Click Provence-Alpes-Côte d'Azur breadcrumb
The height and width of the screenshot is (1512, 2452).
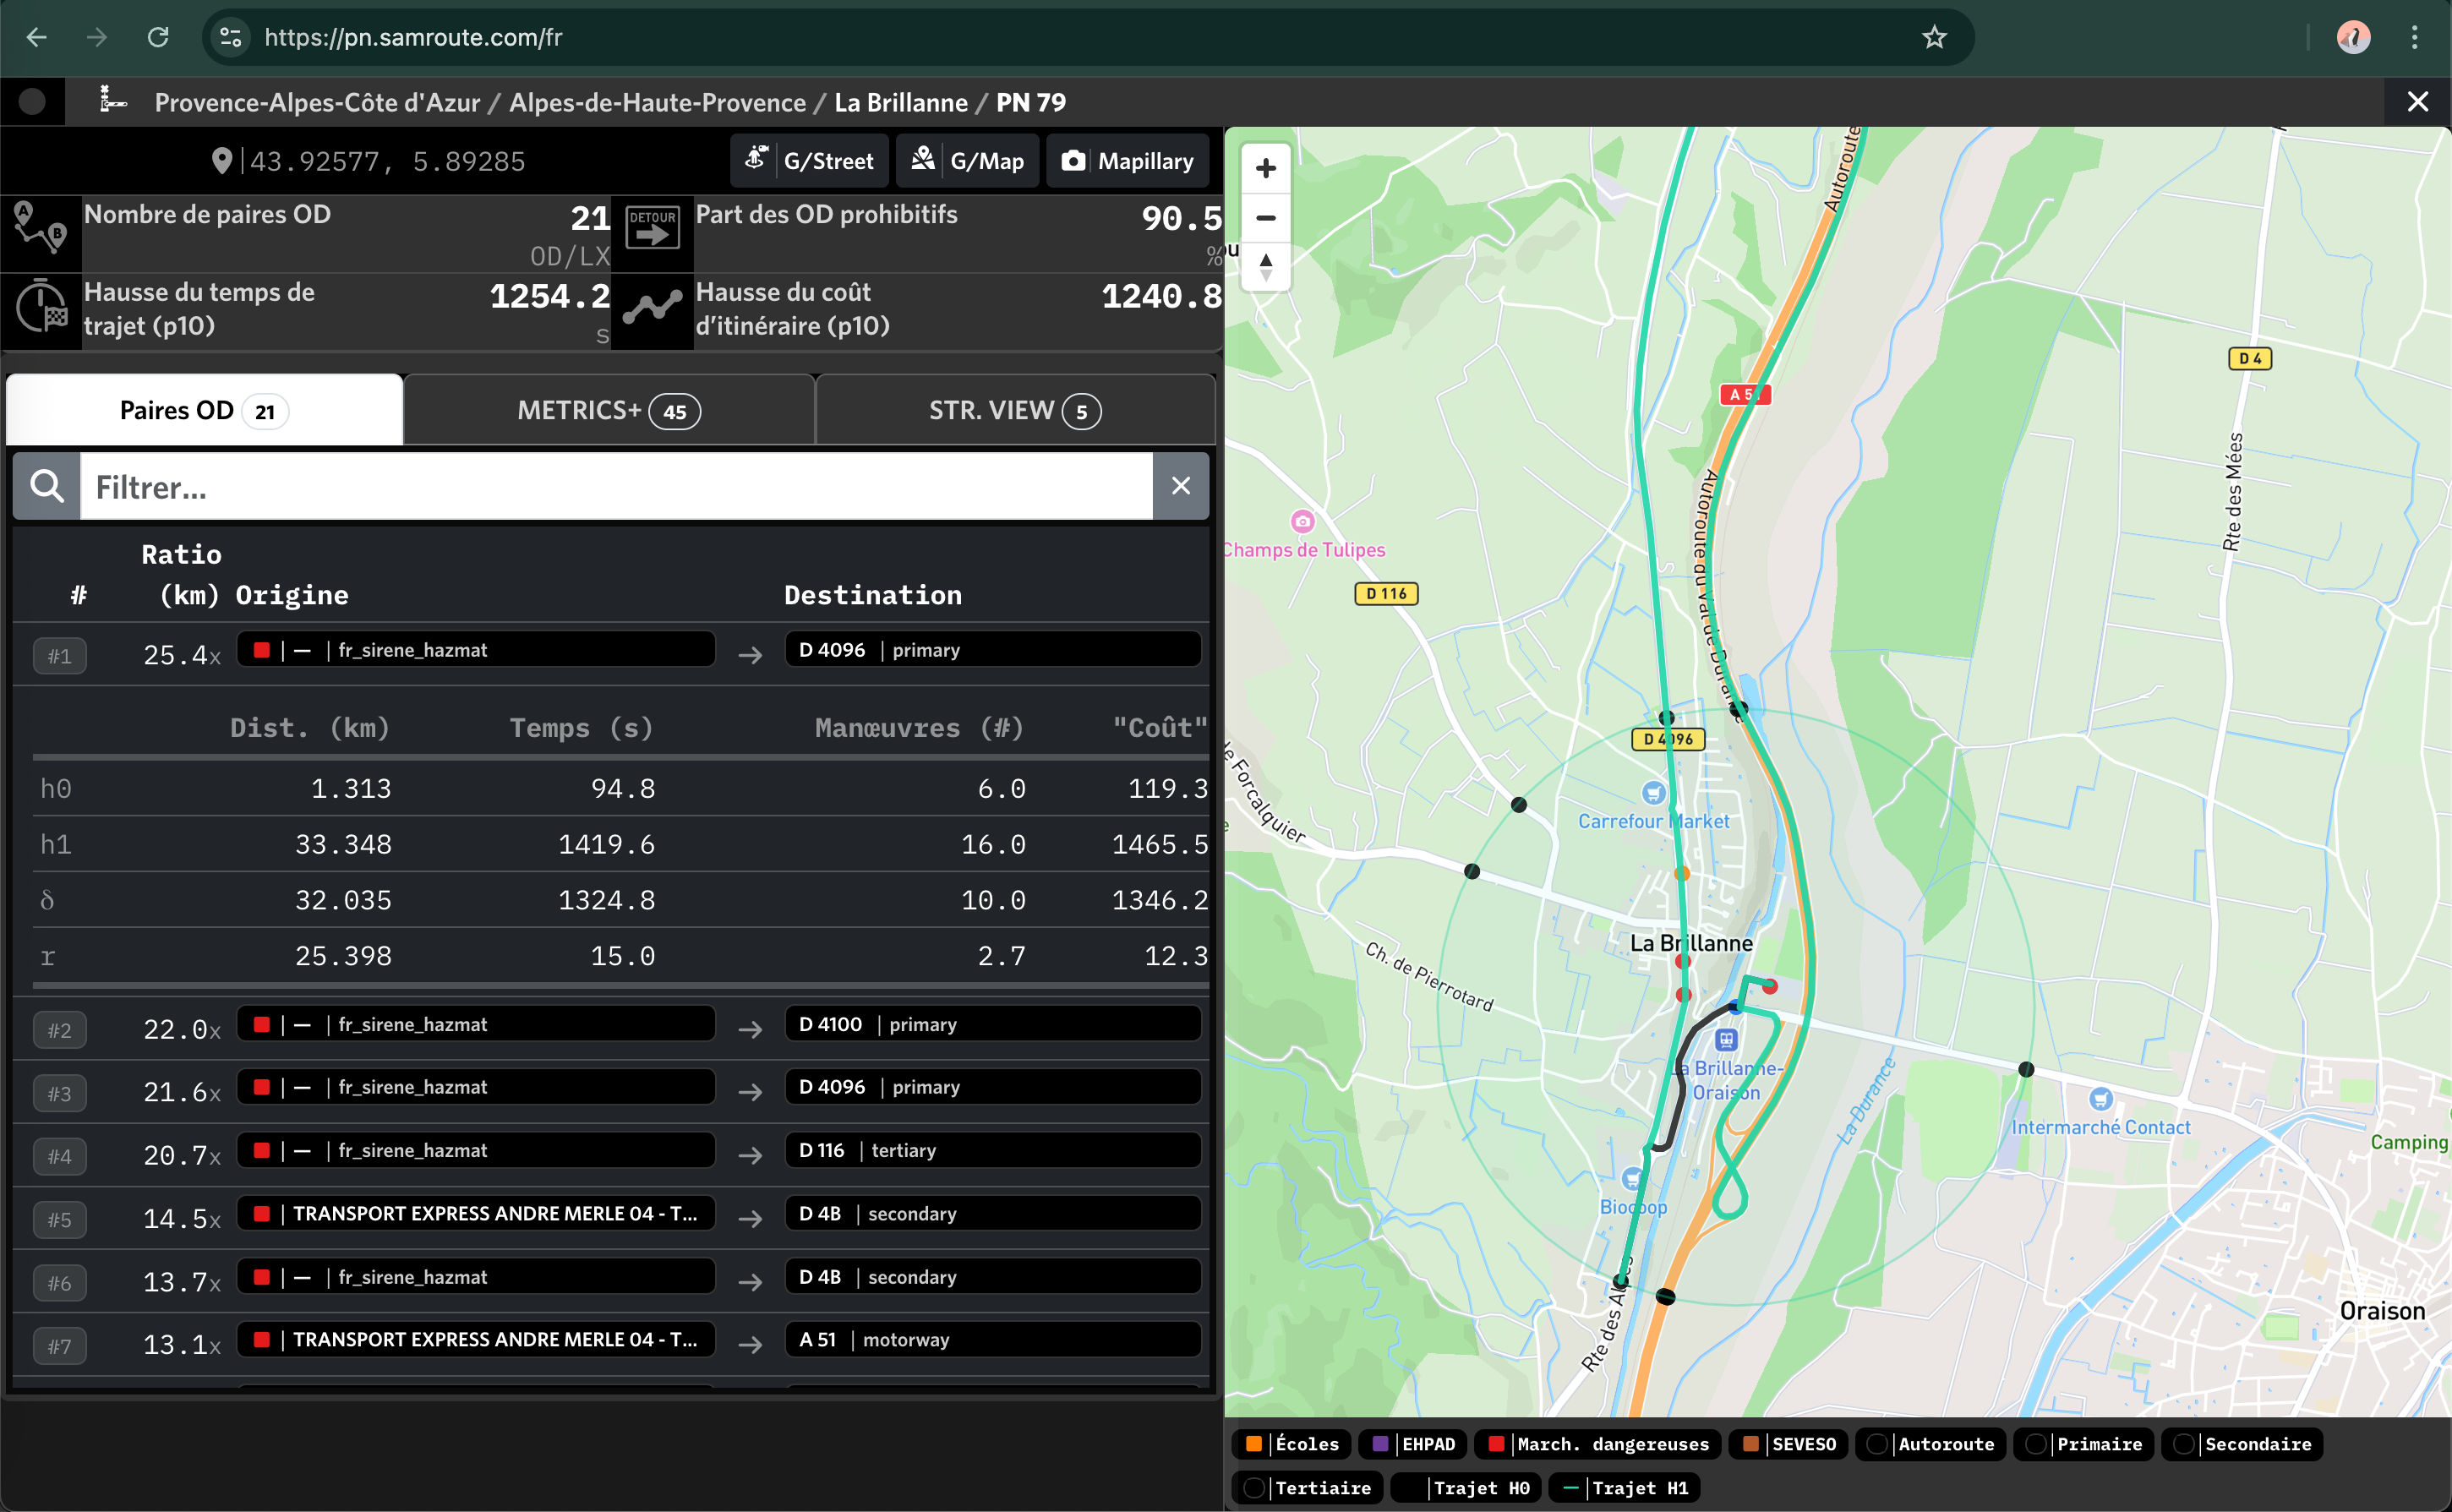coord(317,102)
